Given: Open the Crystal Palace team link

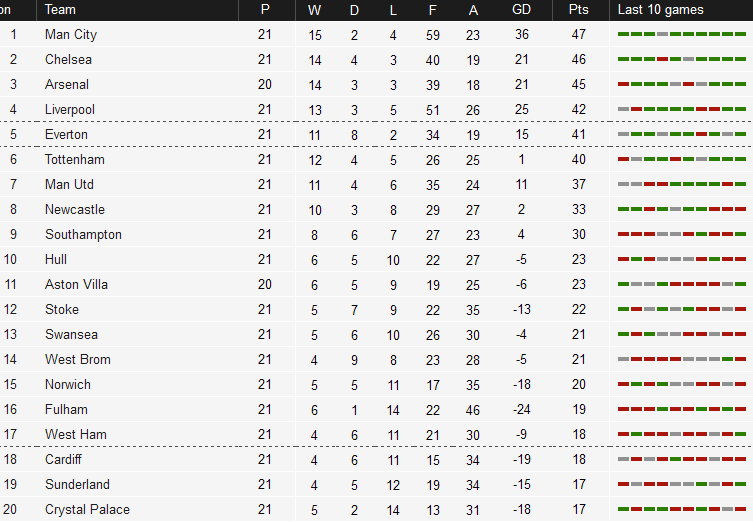Looking at the screenshot, I should [87, 509].
